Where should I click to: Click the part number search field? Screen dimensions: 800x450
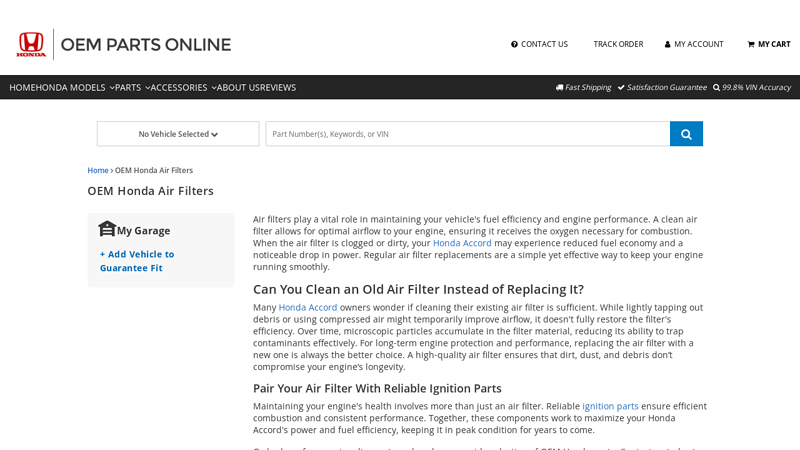pos(468,134)
